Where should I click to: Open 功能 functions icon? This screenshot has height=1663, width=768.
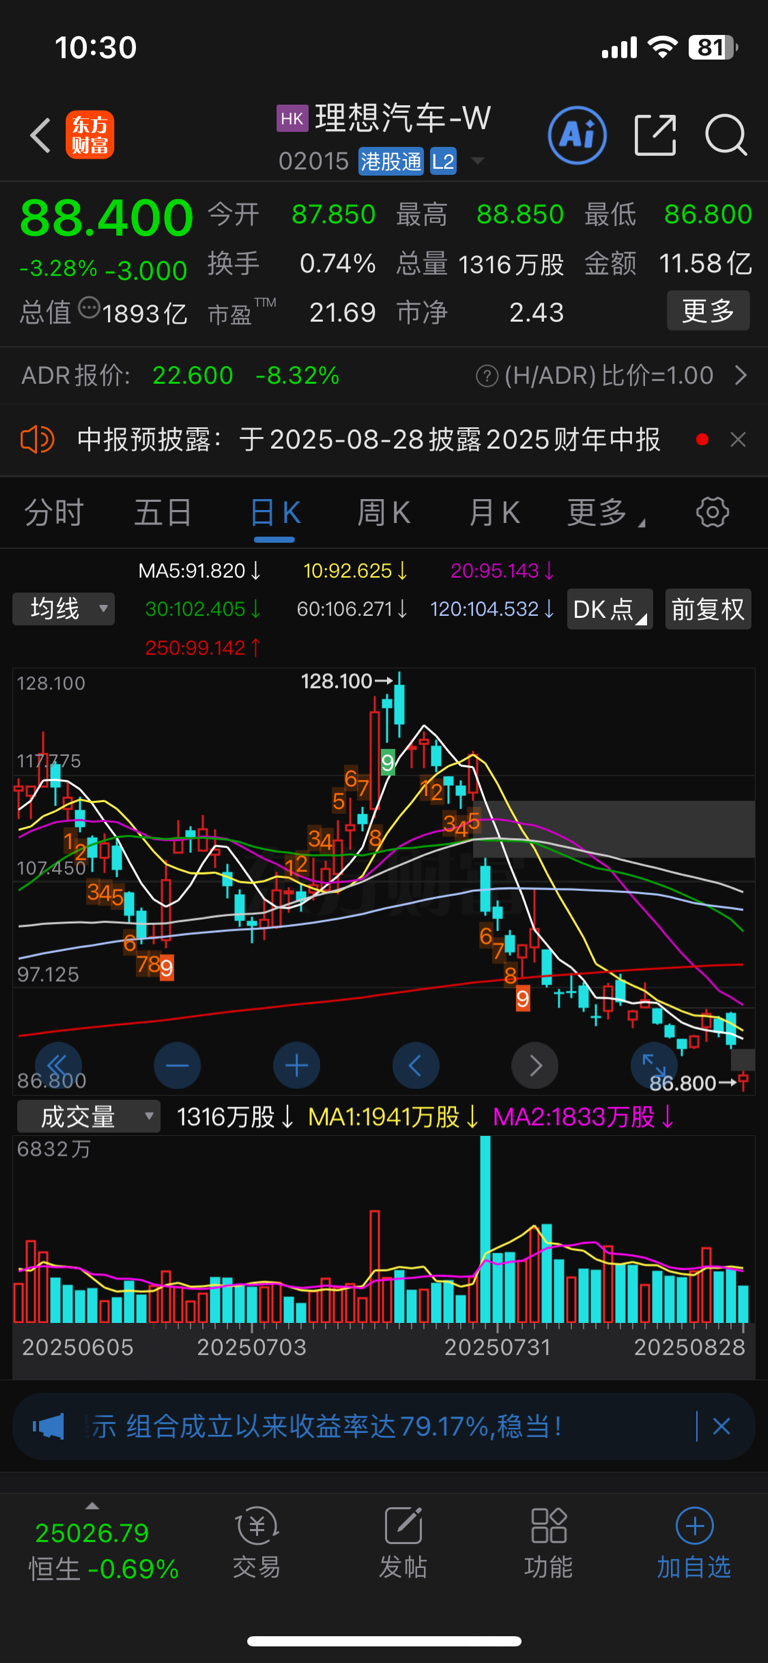tap(549, 1543)
